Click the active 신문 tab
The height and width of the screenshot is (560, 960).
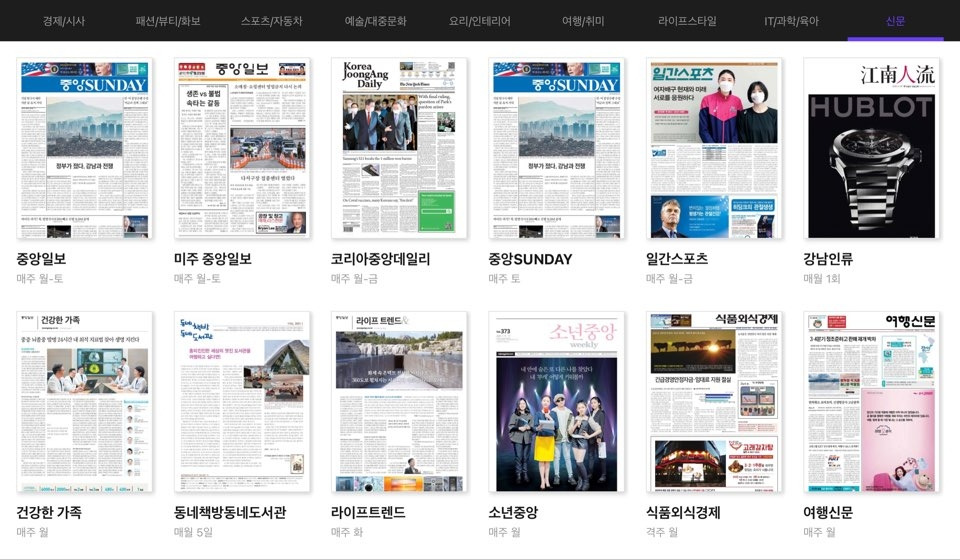tap(895, 21)
